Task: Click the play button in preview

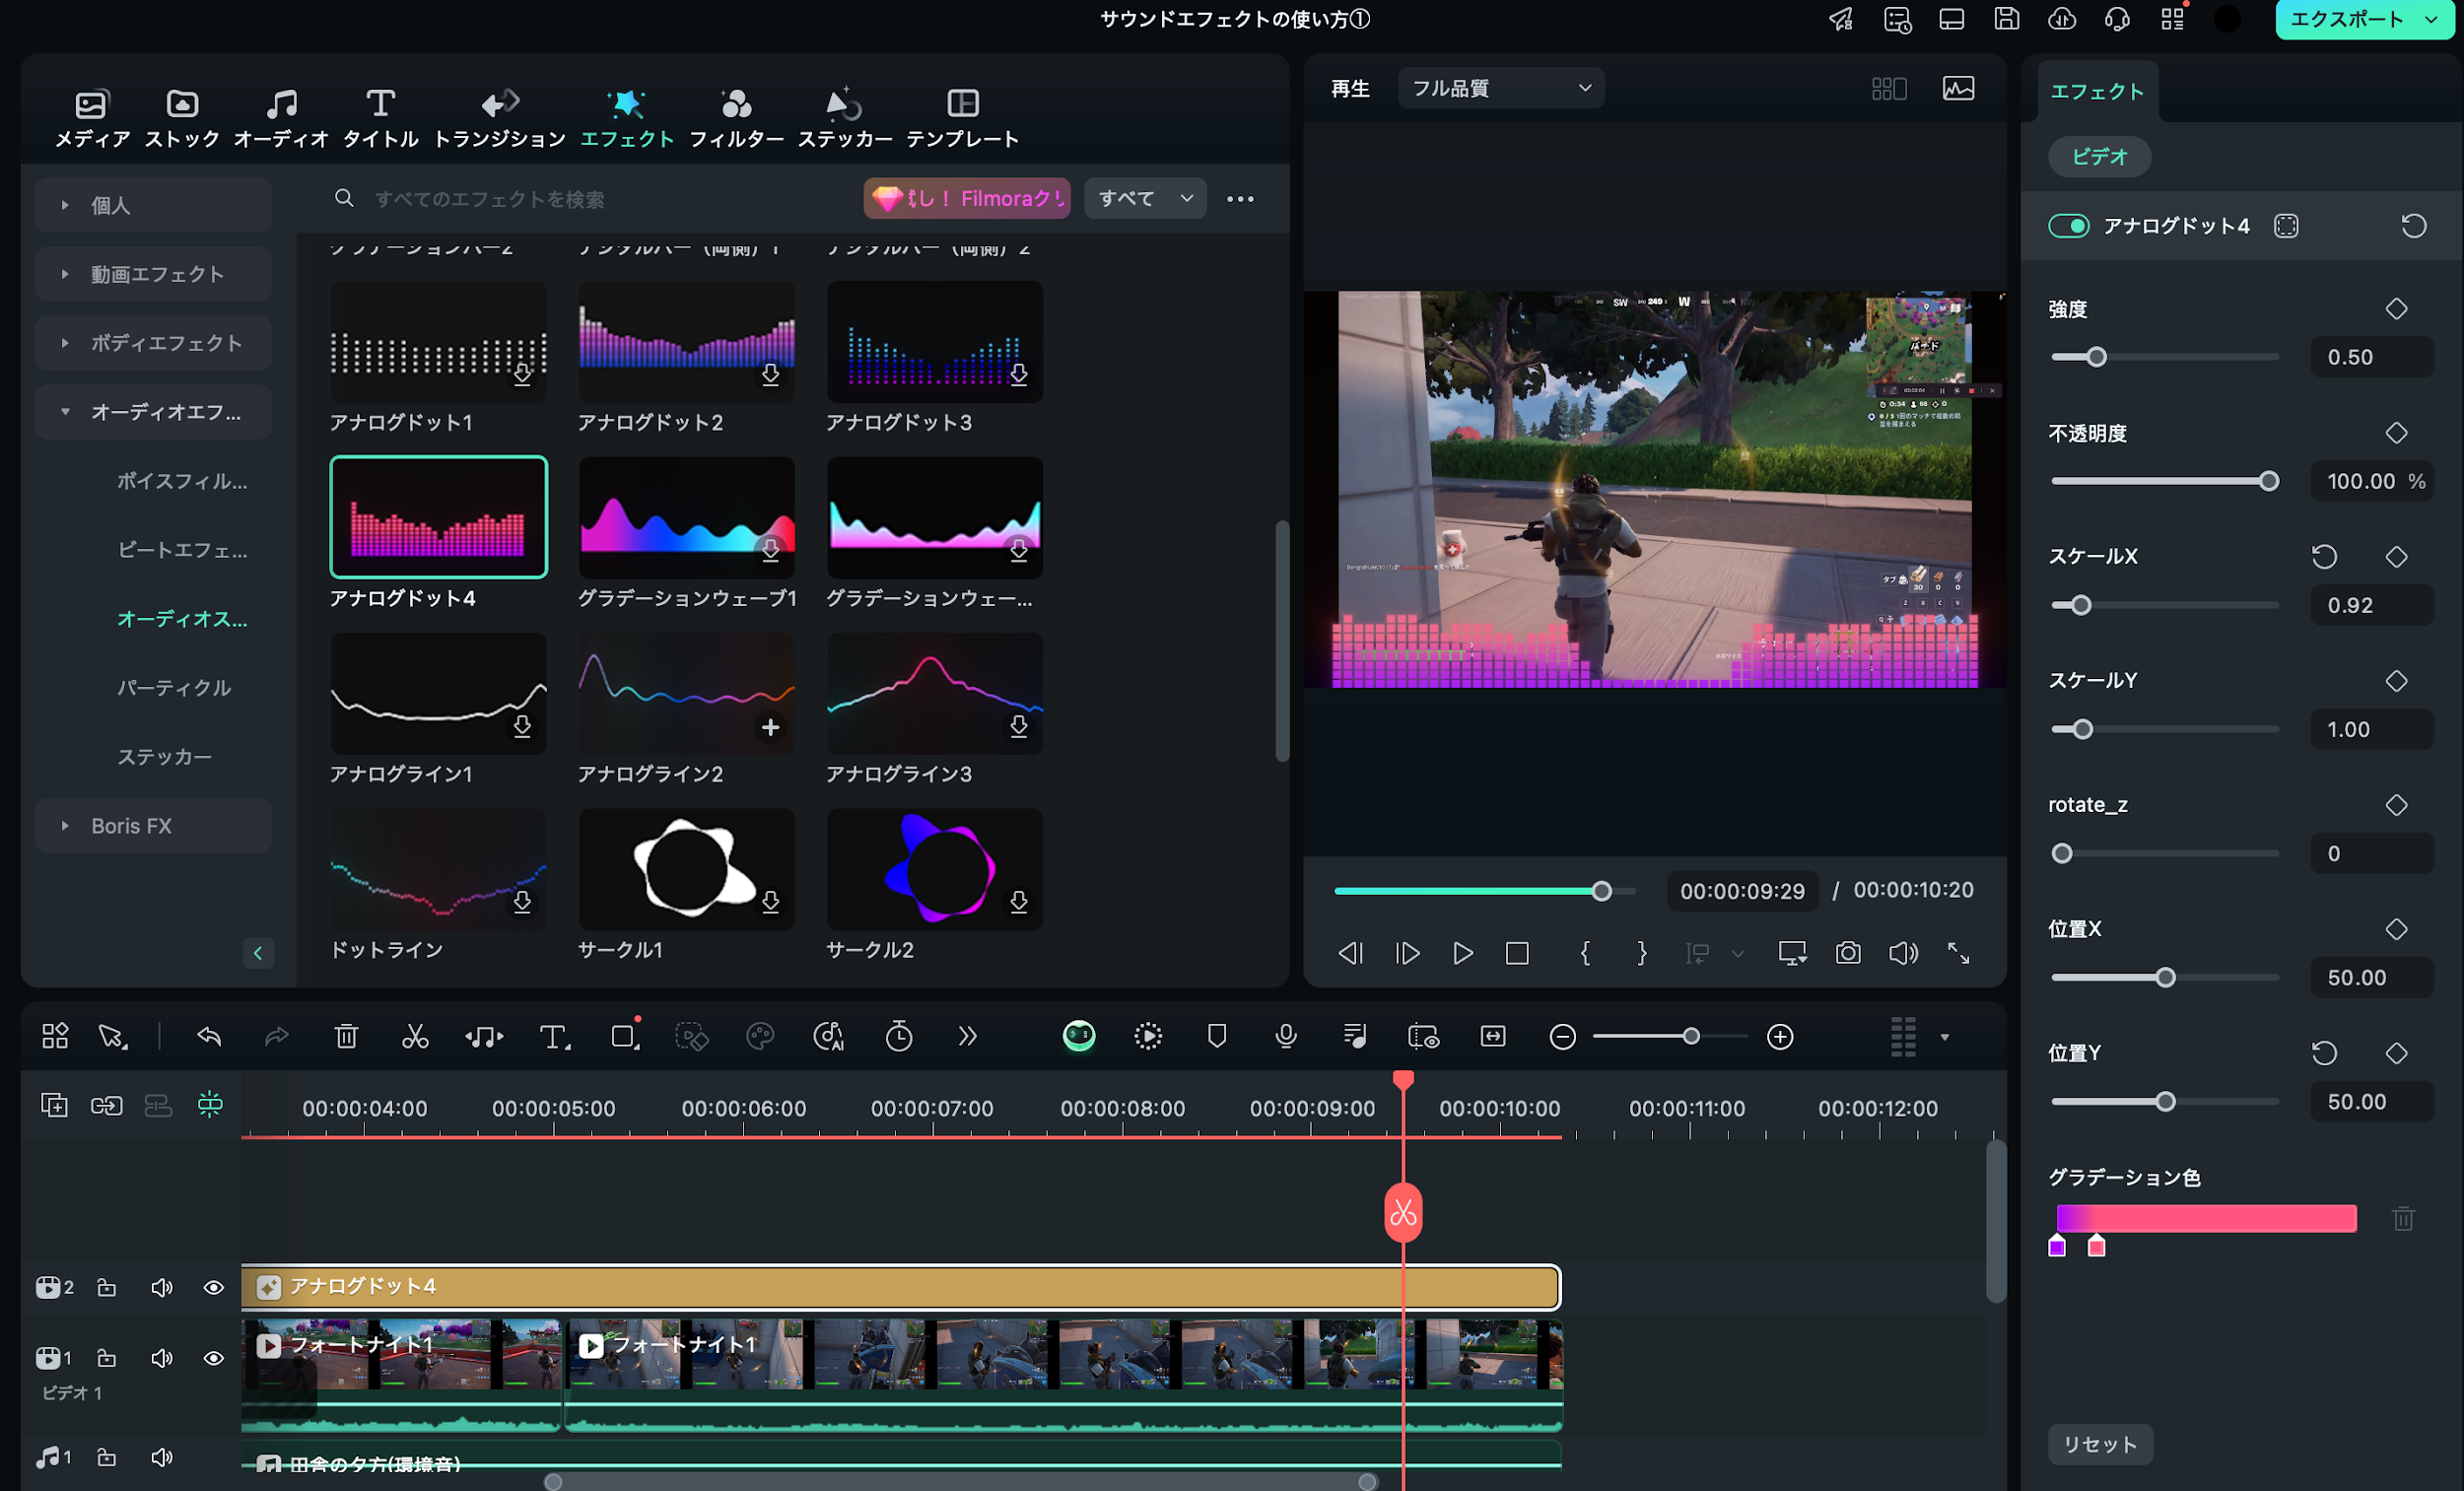Action: coord(1462,953)
